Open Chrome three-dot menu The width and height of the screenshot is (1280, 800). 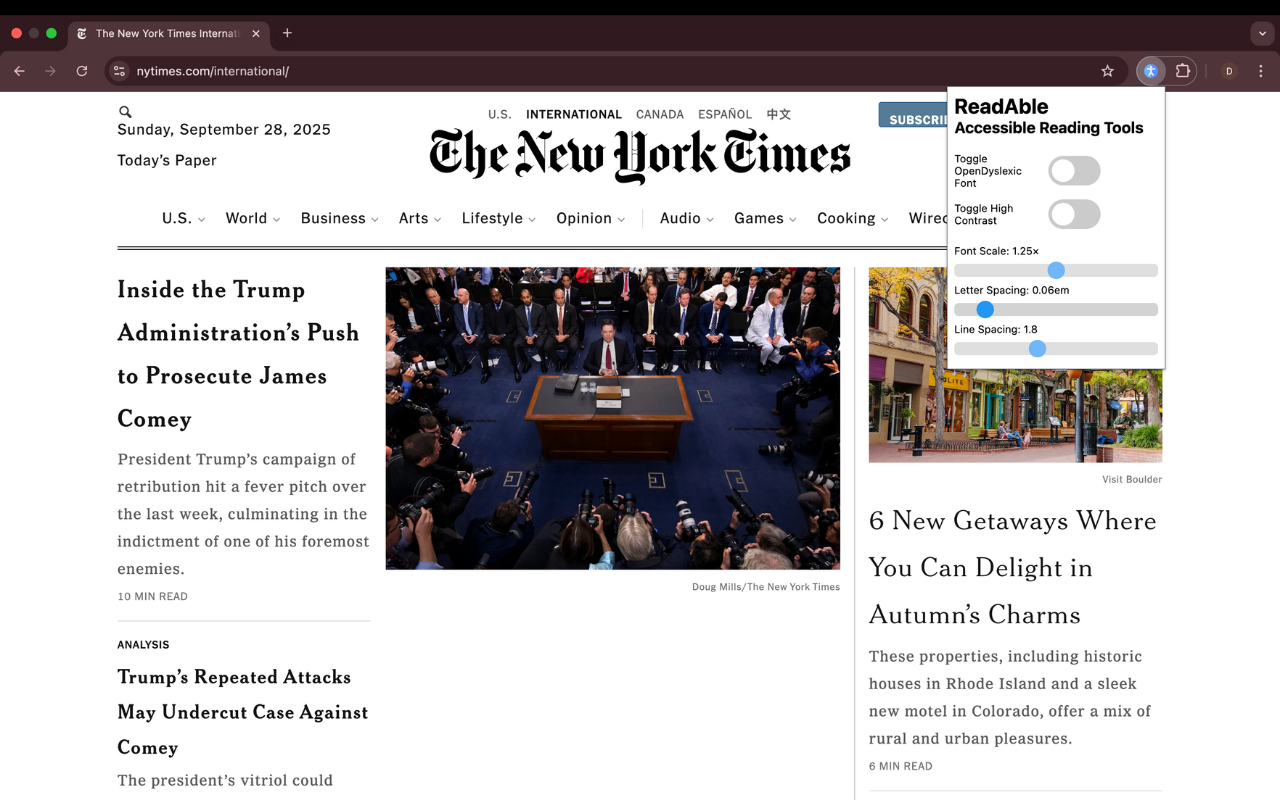[x=1261, y=71]
